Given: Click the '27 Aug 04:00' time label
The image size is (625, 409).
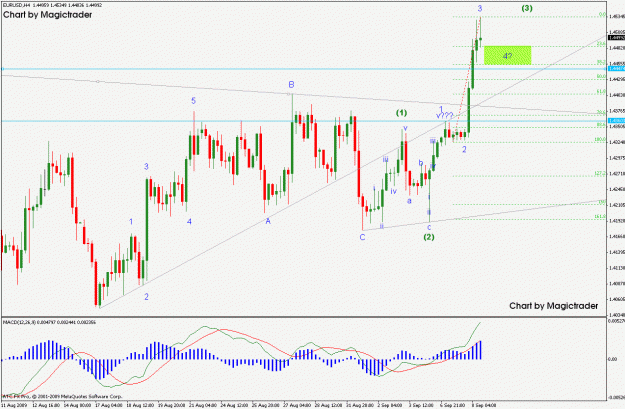Looking at the screenshot, I should tap(297, 405).
